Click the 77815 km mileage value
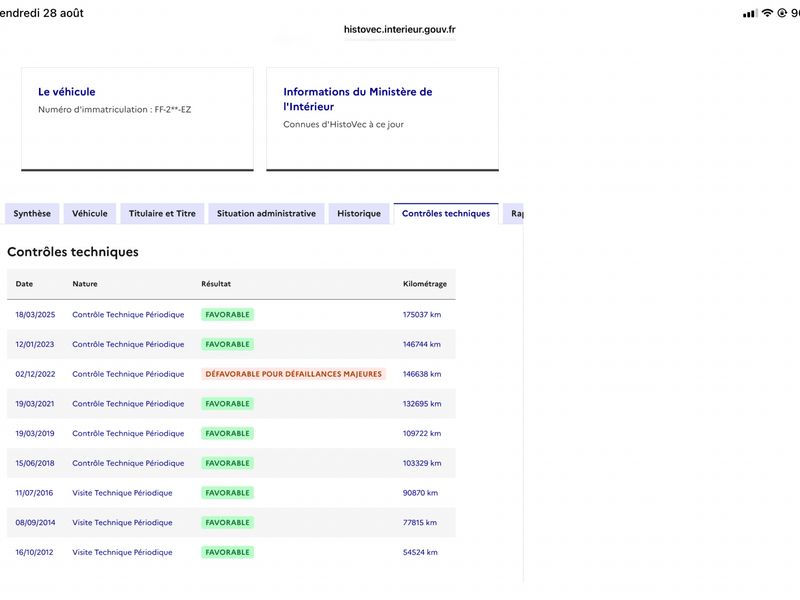800x600 pixels. pyautogui.click(x=420, y=522)
